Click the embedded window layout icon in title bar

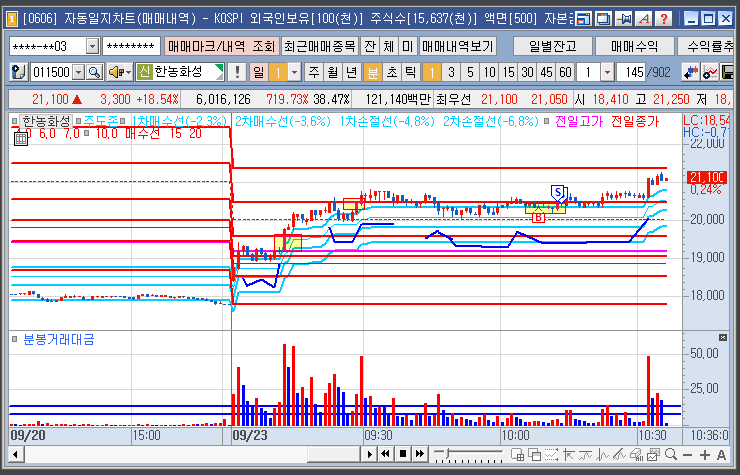[x=584, y=19]
